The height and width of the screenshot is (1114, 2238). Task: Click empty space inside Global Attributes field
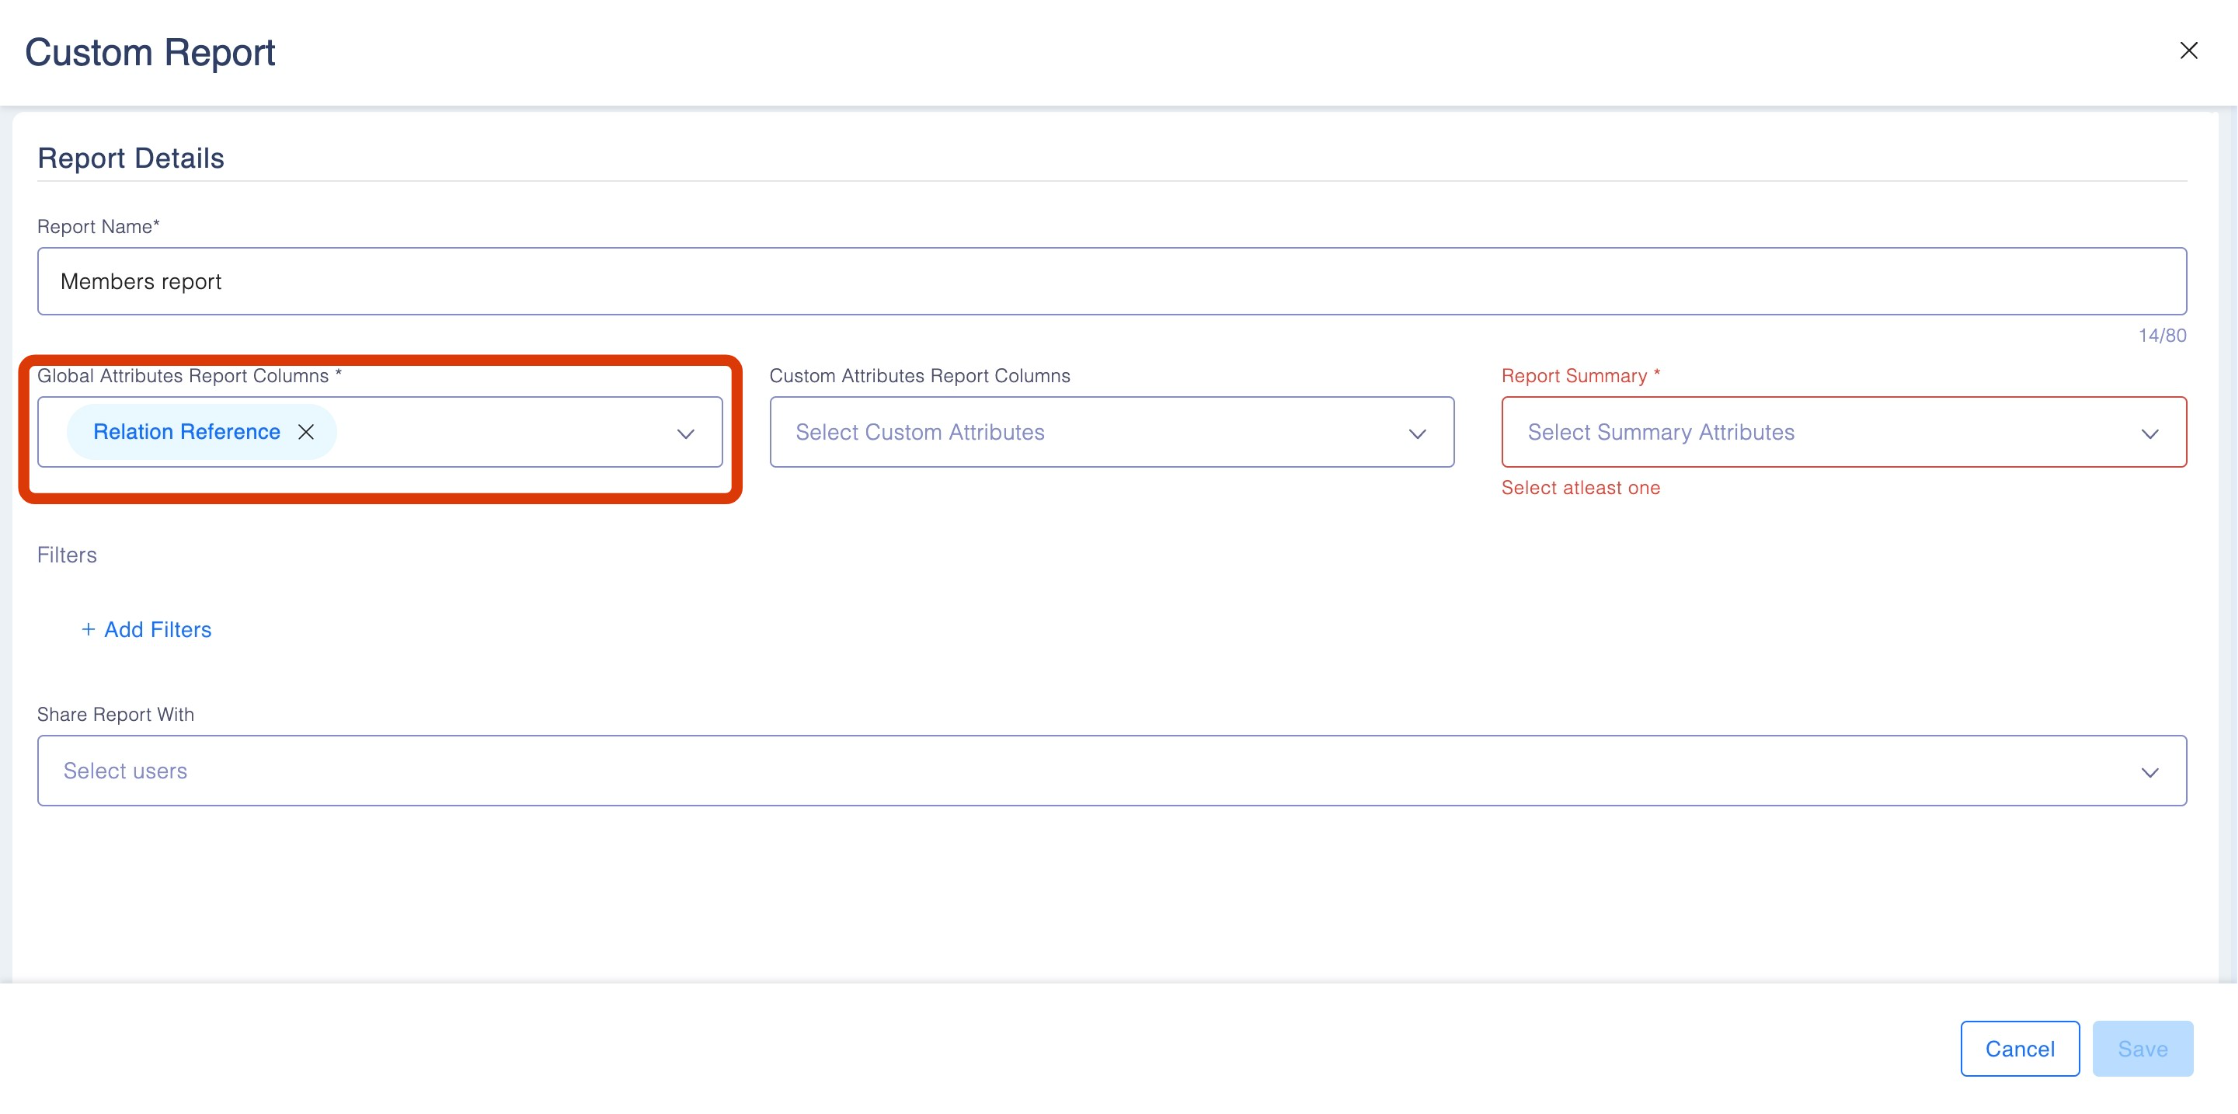pos(500,432)
